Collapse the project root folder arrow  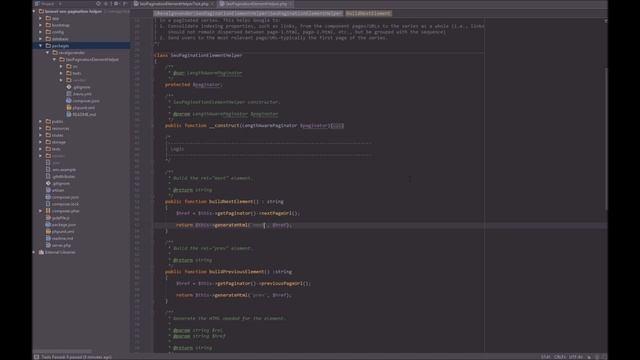pyautogui.click(x=34, y=11)
